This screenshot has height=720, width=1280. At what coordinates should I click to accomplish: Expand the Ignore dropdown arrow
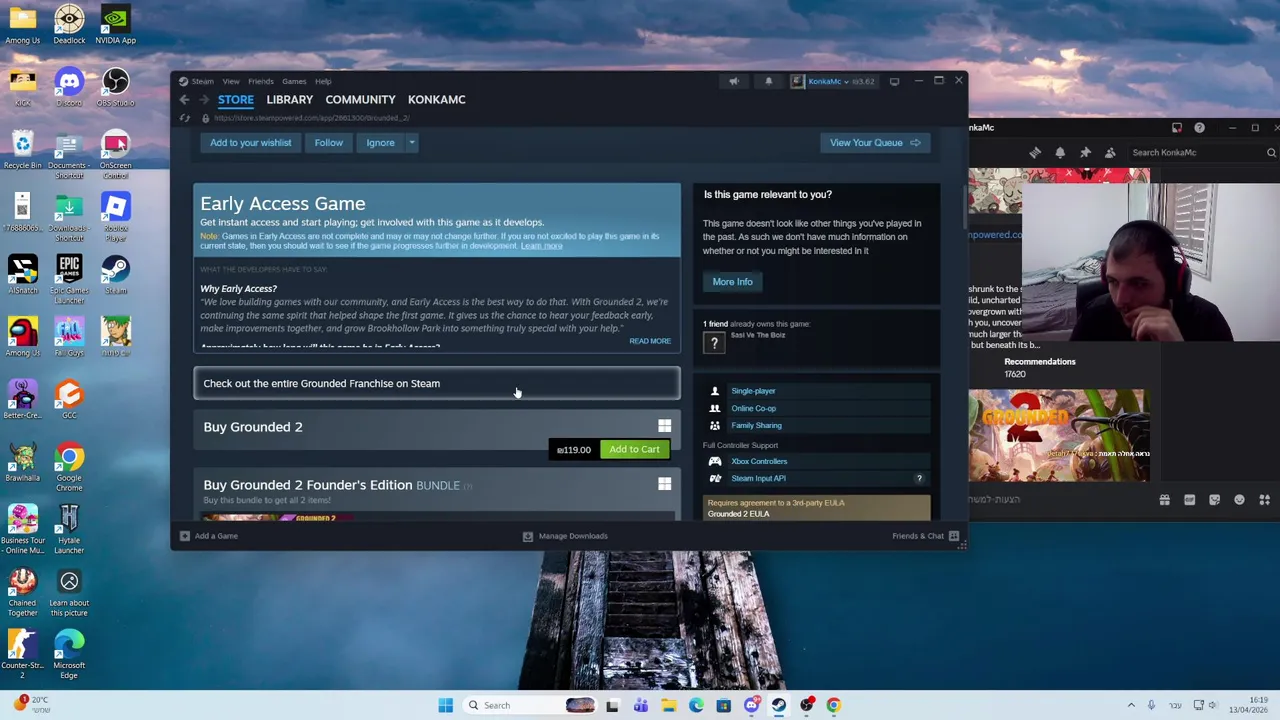click(411, 143)
